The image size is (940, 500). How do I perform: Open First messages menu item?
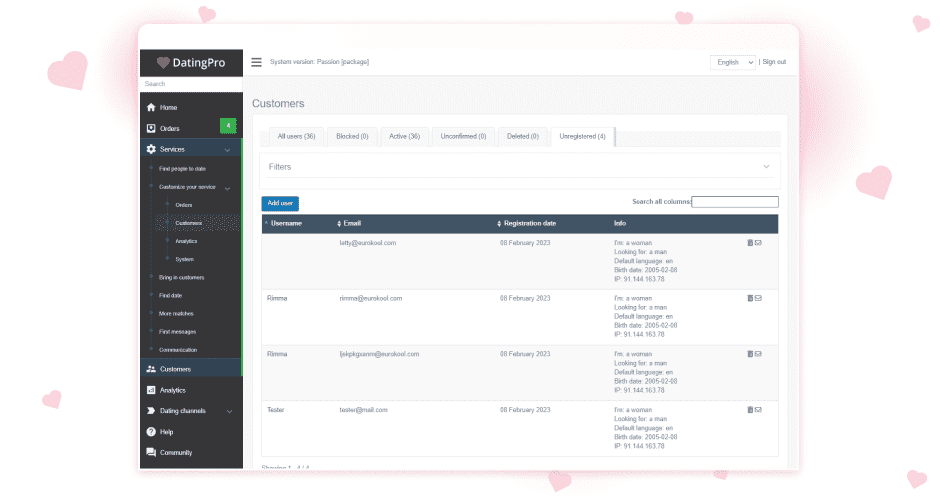(x=177, y=332)
